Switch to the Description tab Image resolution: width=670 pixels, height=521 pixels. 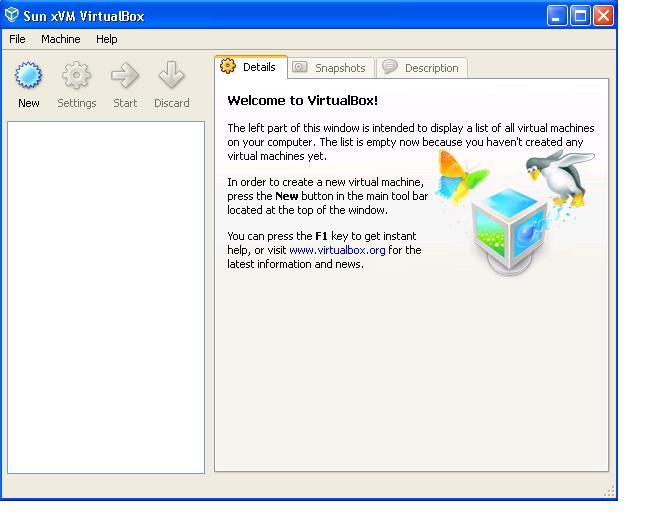[422, 68]
